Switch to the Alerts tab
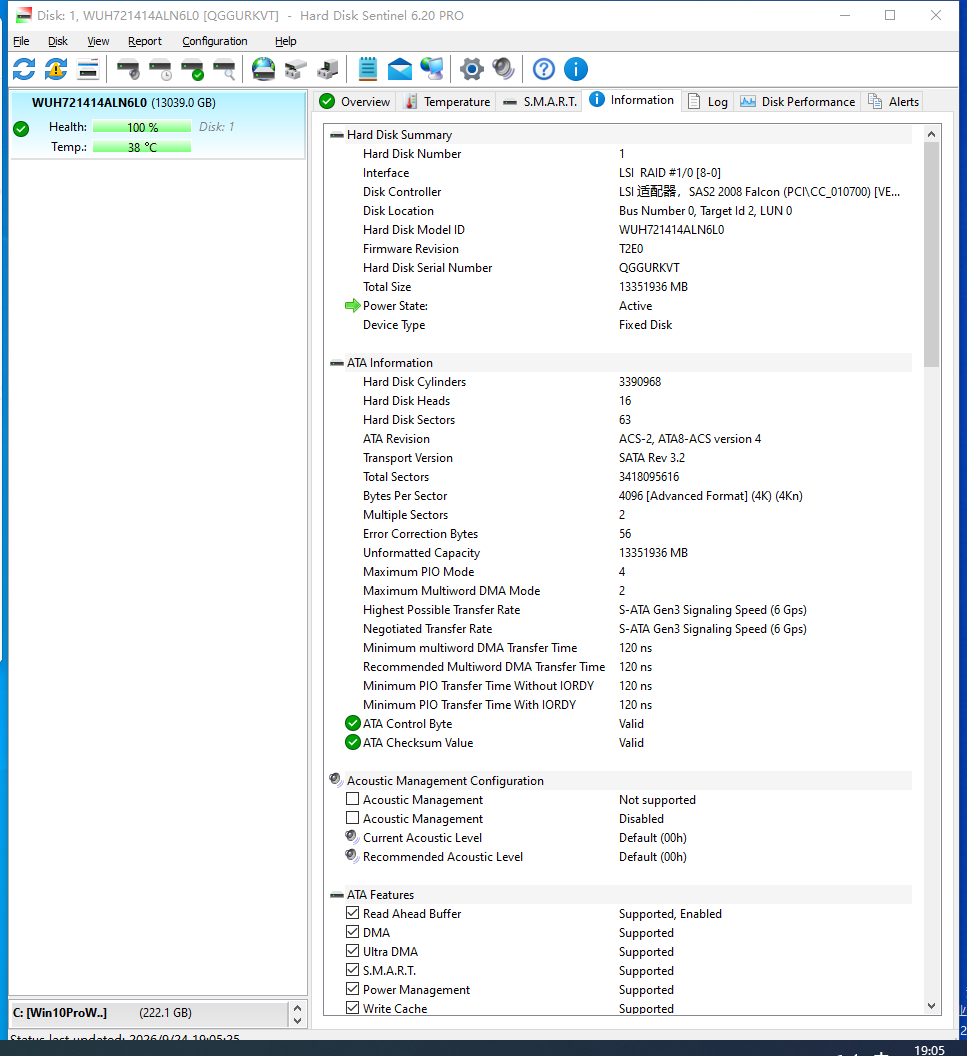 pyautogui.click(x=894, y=102)
